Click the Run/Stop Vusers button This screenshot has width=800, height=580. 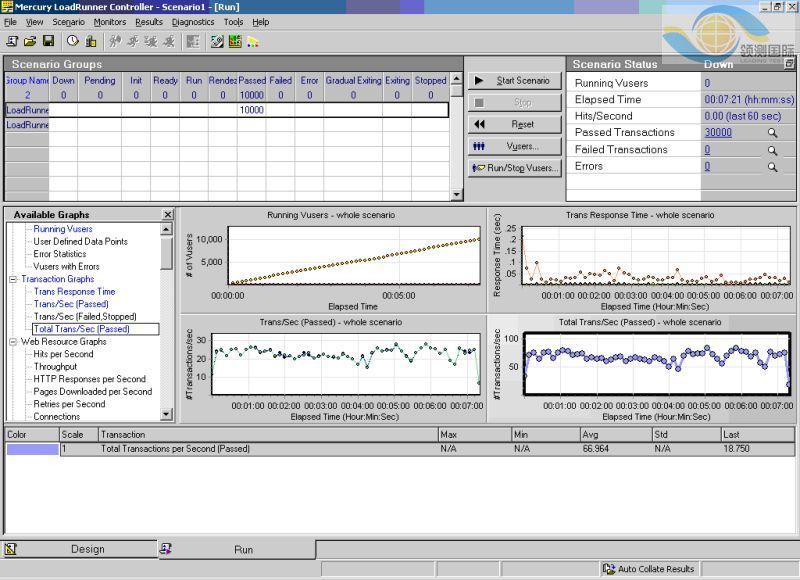click(515, 168)
